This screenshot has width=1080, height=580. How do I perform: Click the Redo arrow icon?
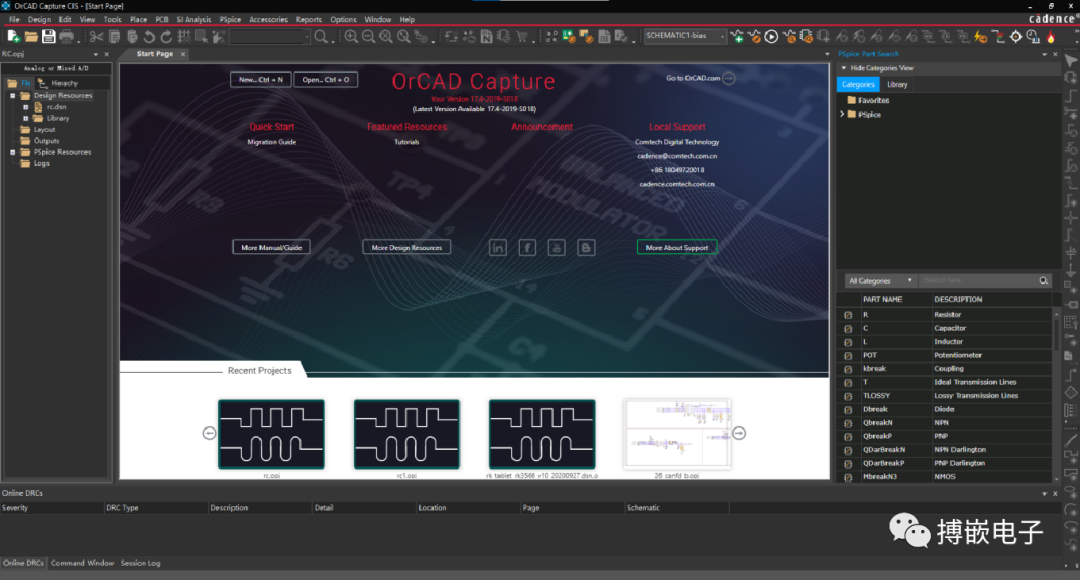166,37
